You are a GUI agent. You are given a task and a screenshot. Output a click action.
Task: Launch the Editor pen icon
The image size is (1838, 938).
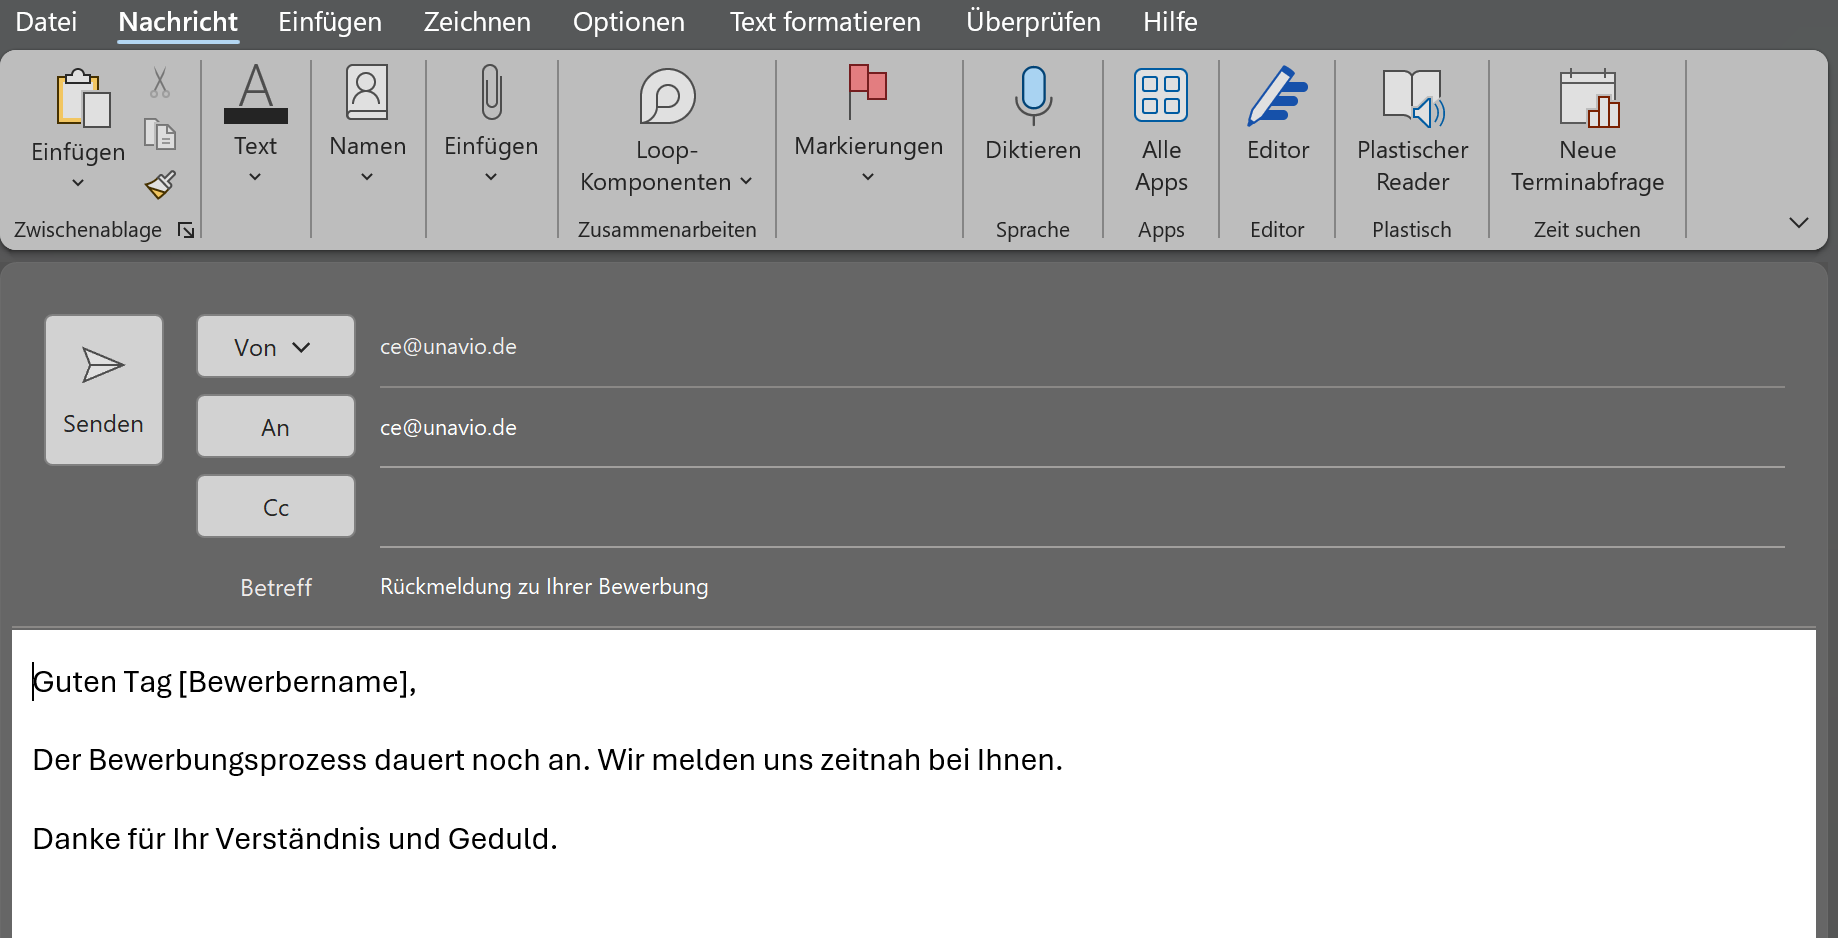point(1277,112)
